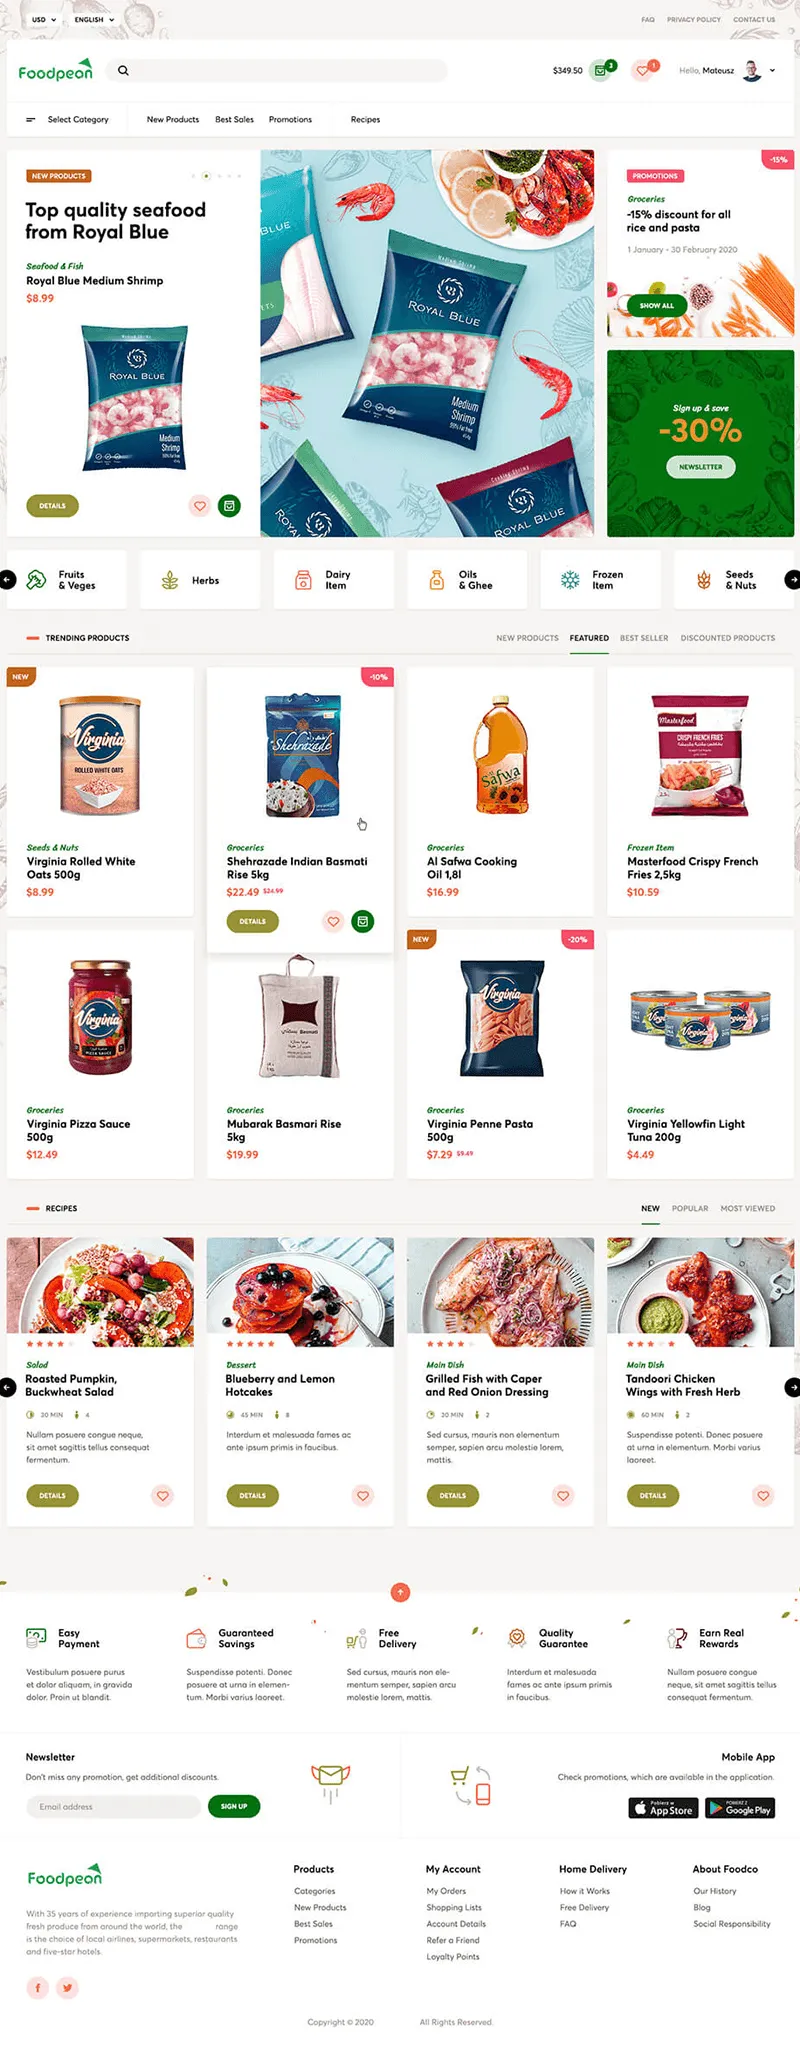Open the shopping cart icon in header
Image resolution: width=800 pixels, height=2053 pixels.
click(x=600, y=71)
